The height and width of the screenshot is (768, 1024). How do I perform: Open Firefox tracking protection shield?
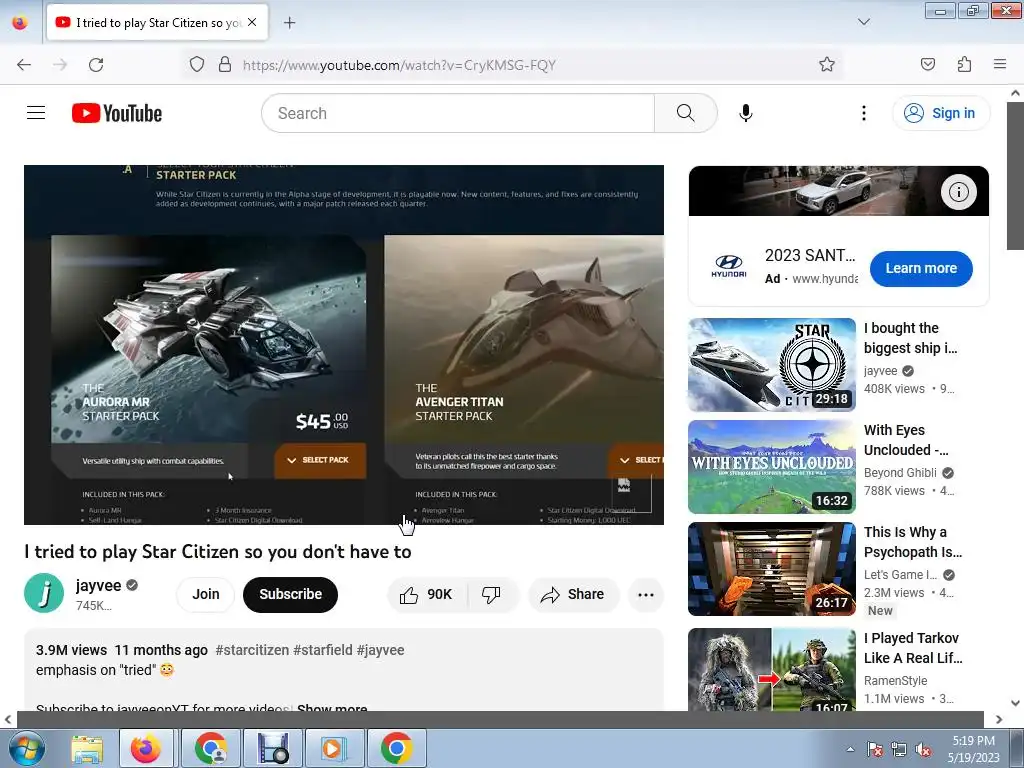point(197,65)
